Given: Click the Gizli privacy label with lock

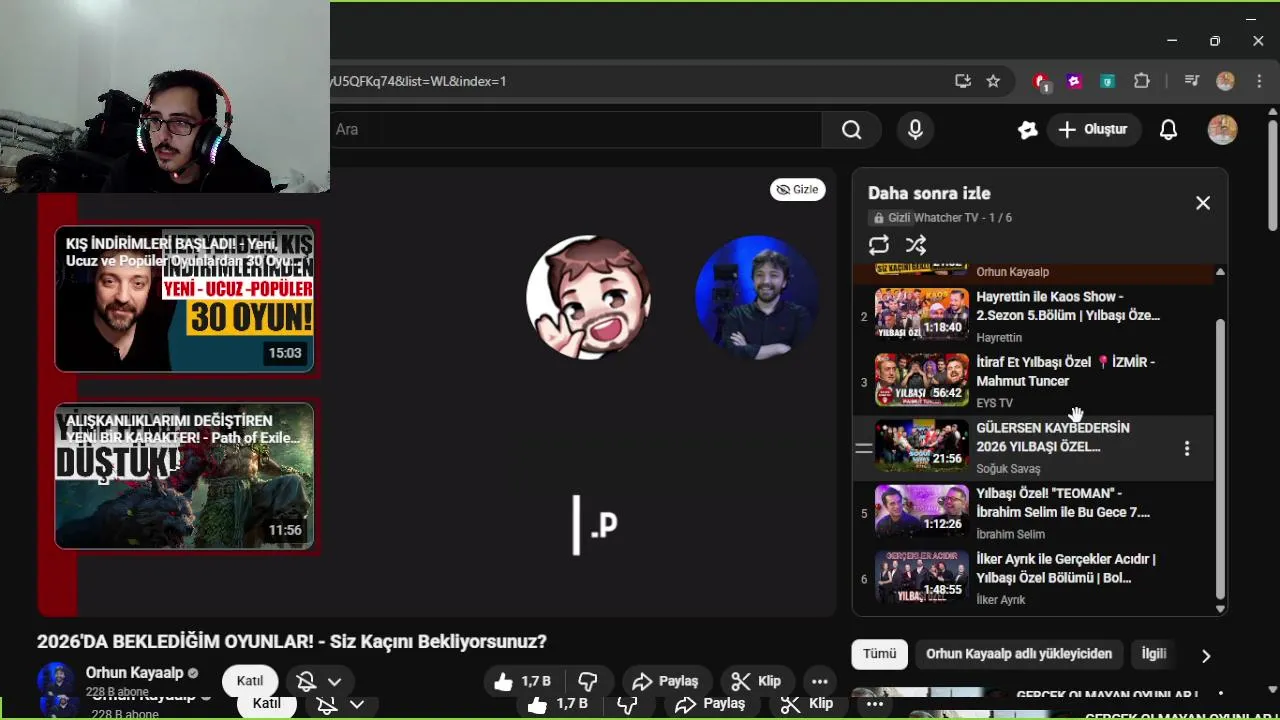Looking at the screenshot, I should pos(892,218).
